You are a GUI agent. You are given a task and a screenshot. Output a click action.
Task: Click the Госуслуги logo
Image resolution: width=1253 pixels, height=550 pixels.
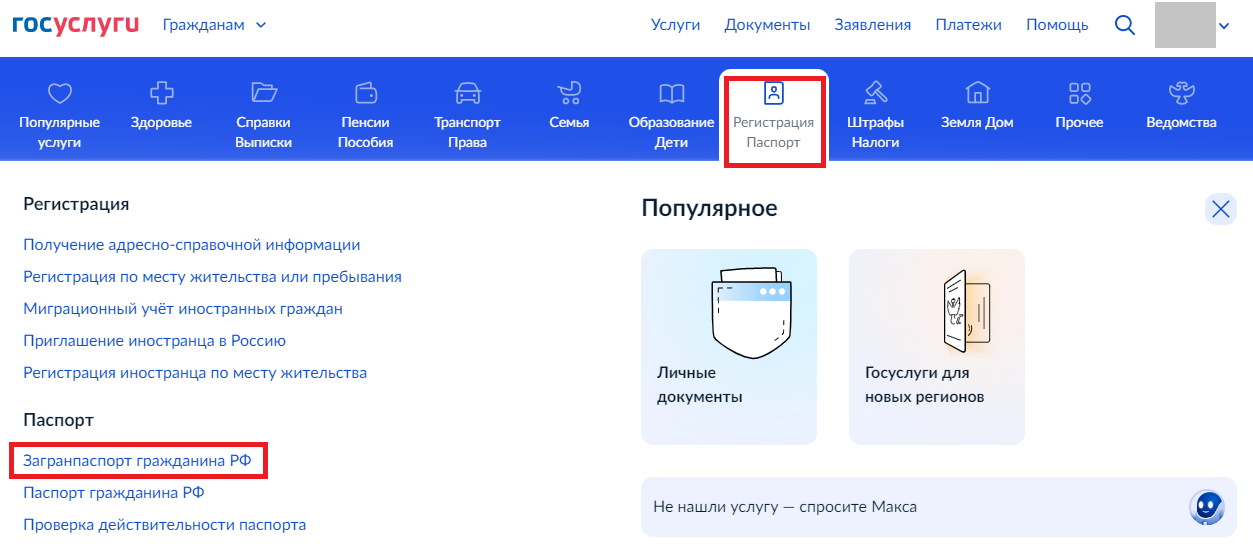point(75,25)
